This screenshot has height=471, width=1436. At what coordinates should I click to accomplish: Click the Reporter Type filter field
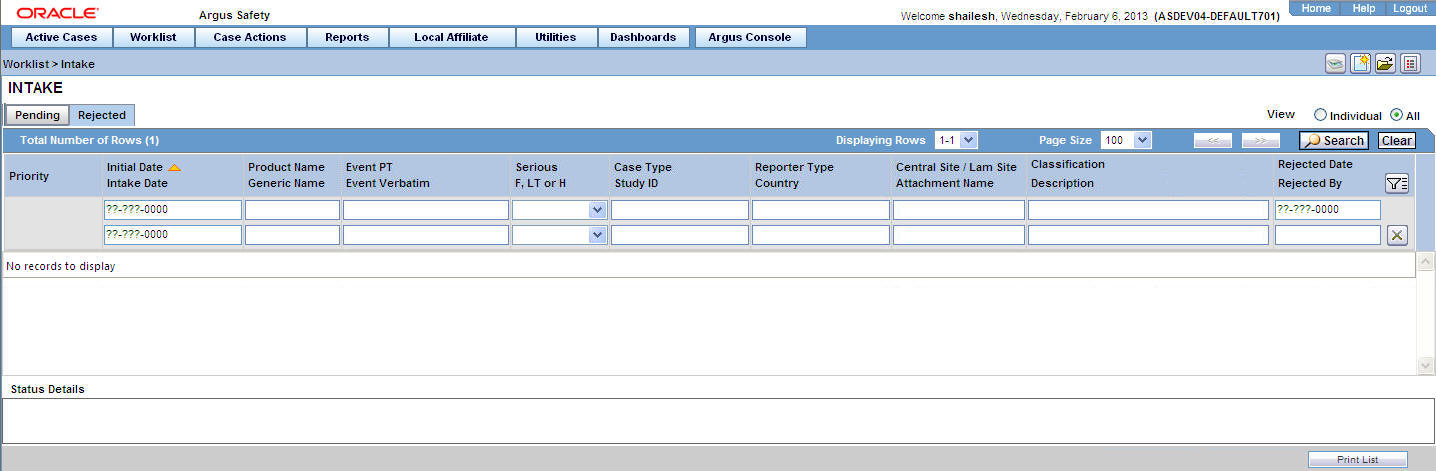pyautogui.click(x=821, y=210)
